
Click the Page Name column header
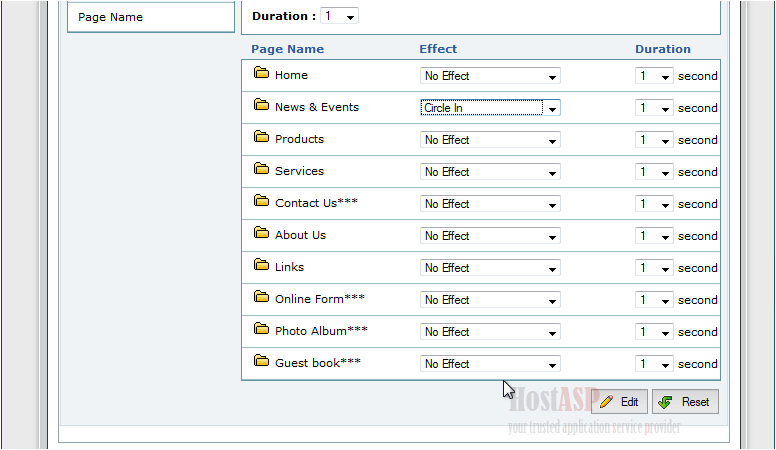click(x=288, y=49)
